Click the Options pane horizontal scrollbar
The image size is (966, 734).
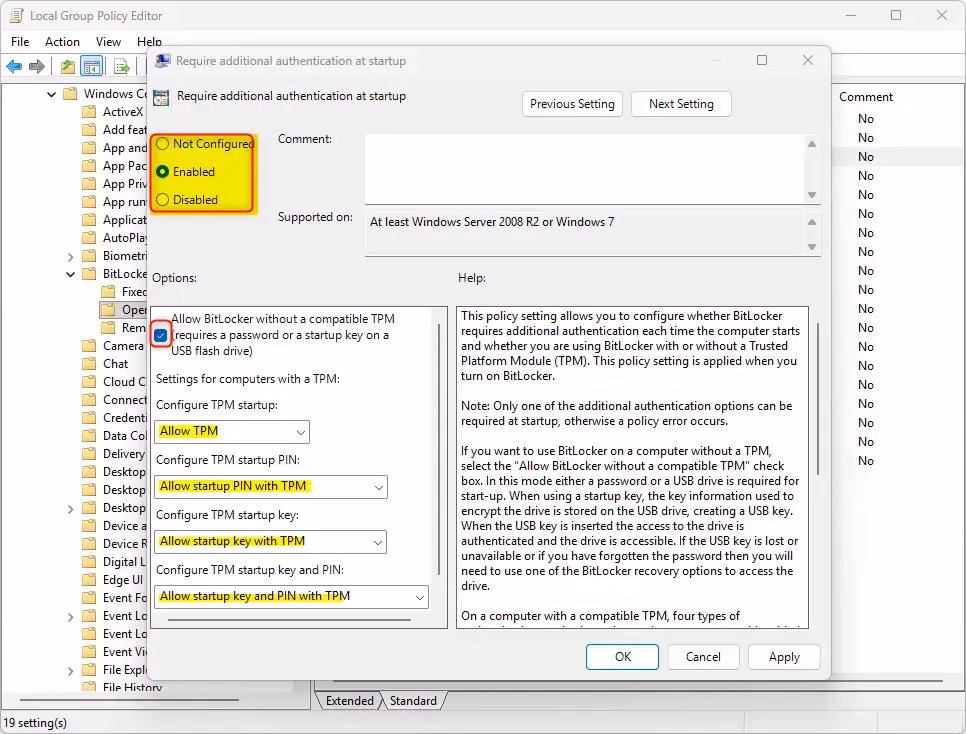[x=289, y=620]
